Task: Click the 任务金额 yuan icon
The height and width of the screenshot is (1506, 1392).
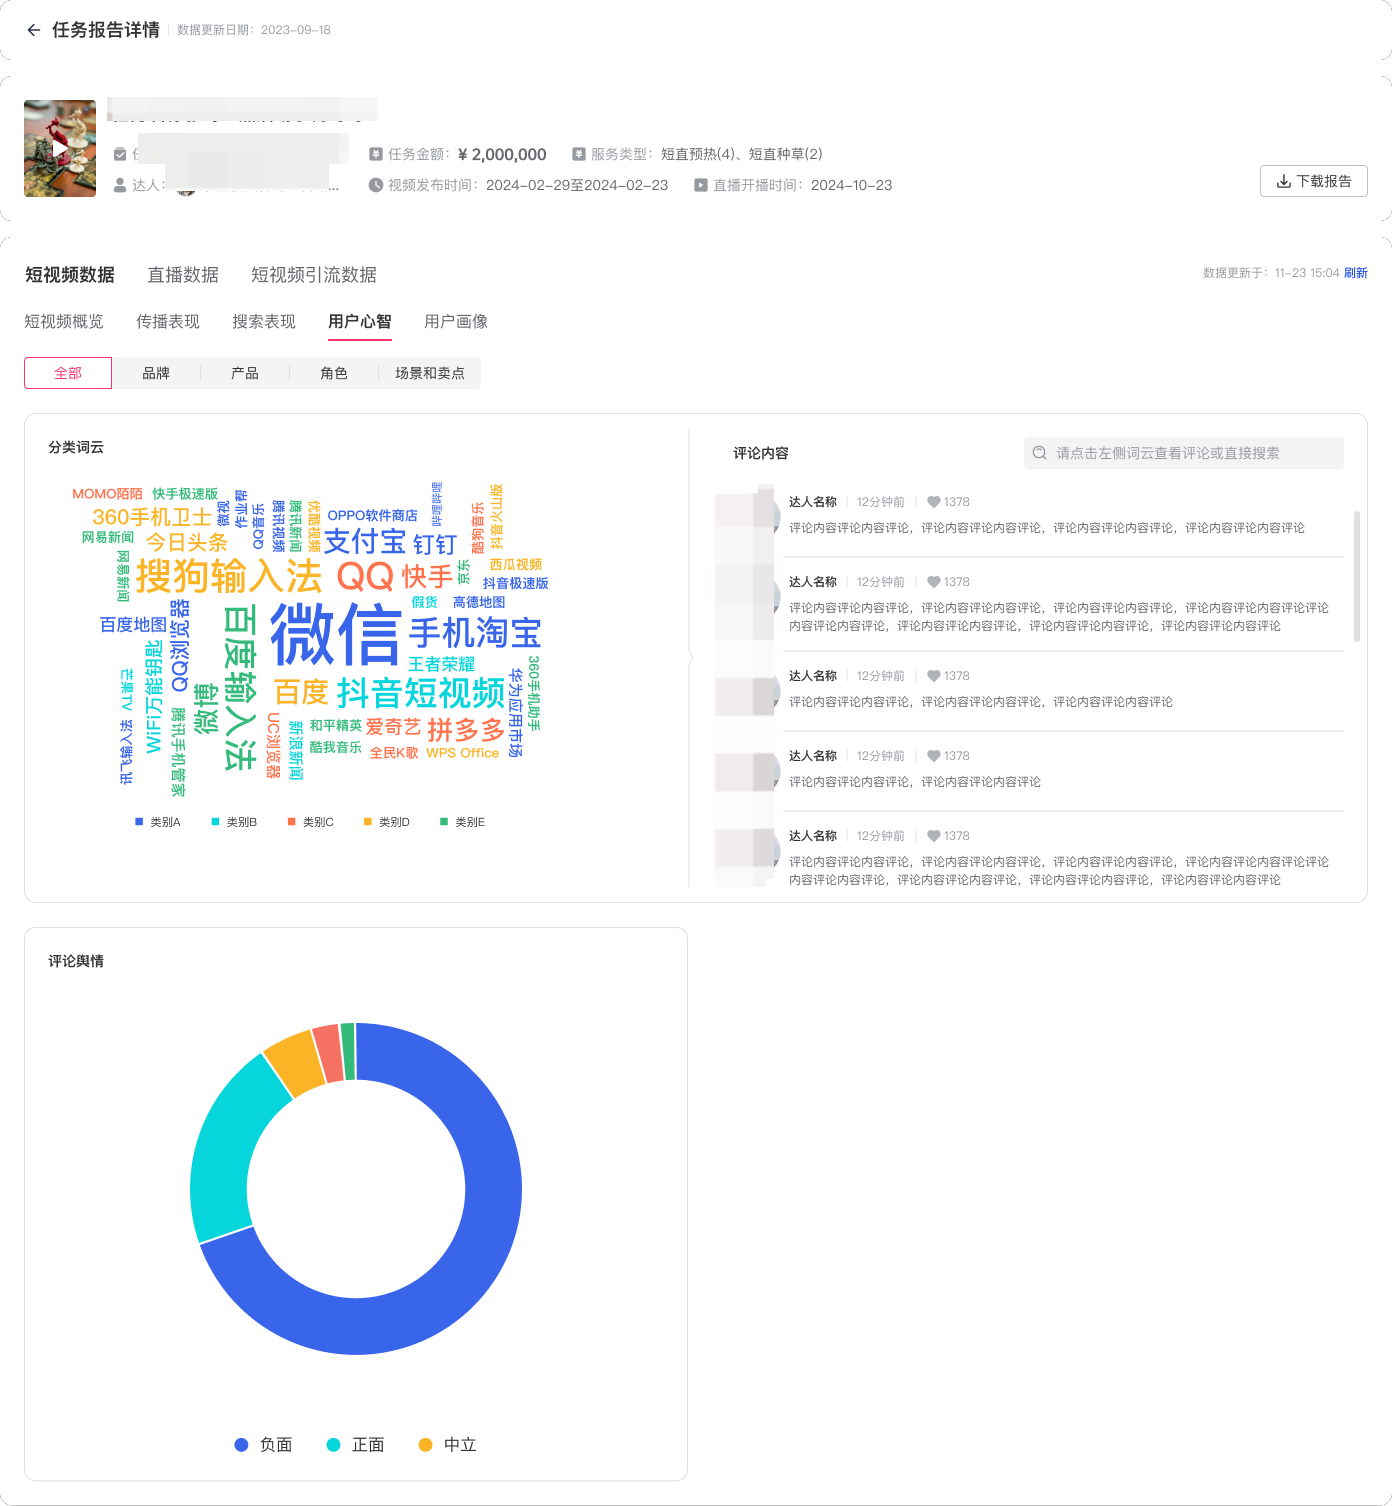Action: [376, 154]
